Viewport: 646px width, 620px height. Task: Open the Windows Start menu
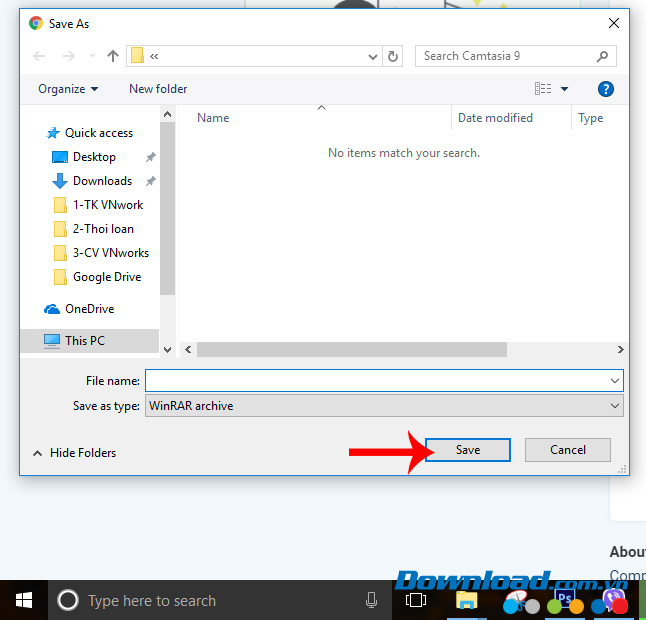click(24, 600)
